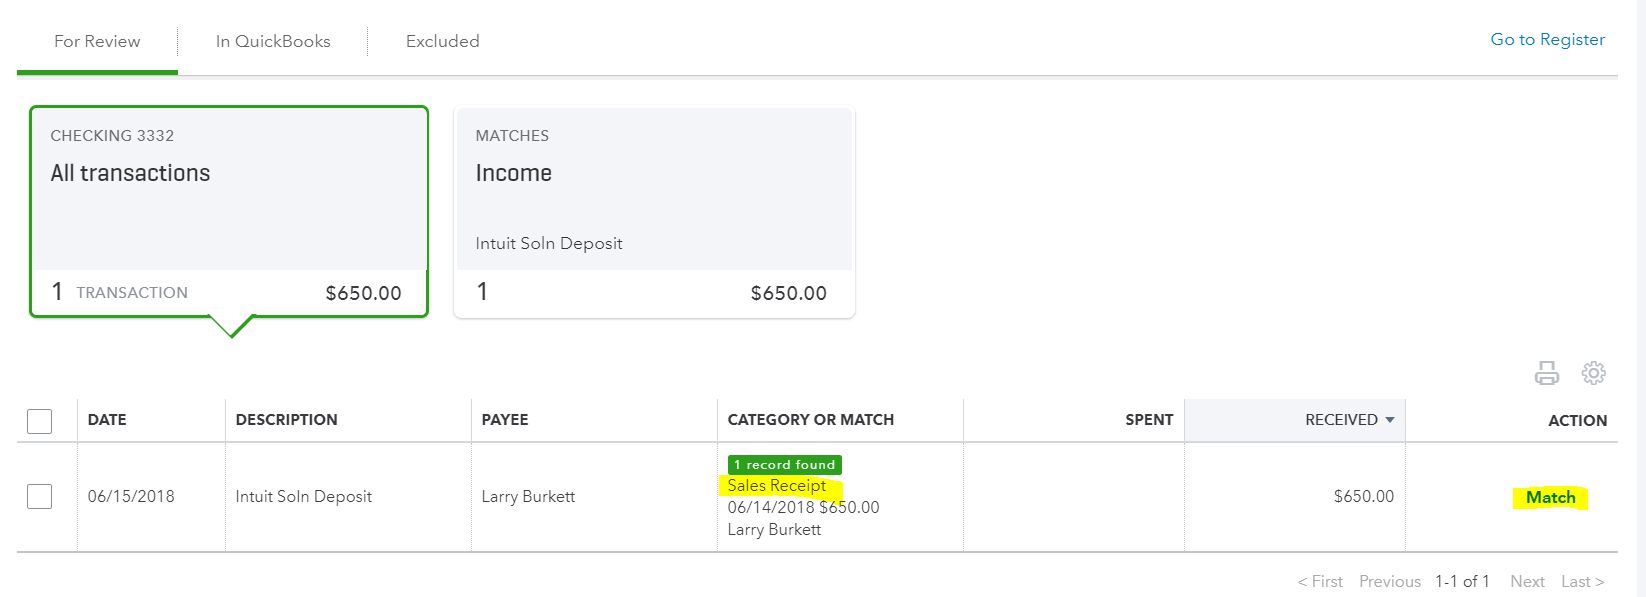
Task: Sort by the Date column header
Action: (107, 420)
